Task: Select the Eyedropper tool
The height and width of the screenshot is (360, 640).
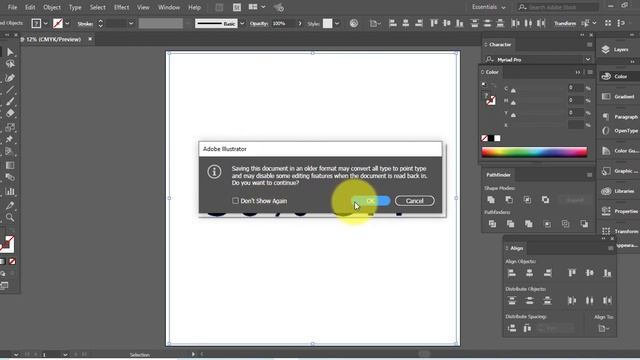Action: click(10, 205)
